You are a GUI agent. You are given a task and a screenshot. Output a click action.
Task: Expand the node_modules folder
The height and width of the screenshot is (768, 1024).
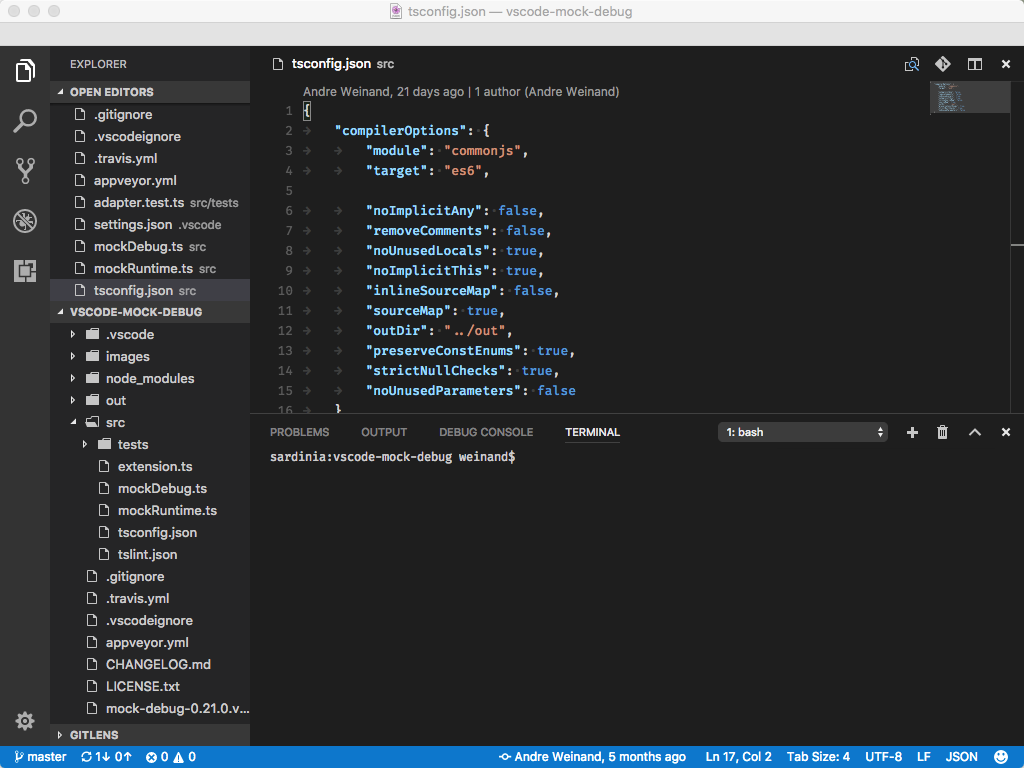150,379
